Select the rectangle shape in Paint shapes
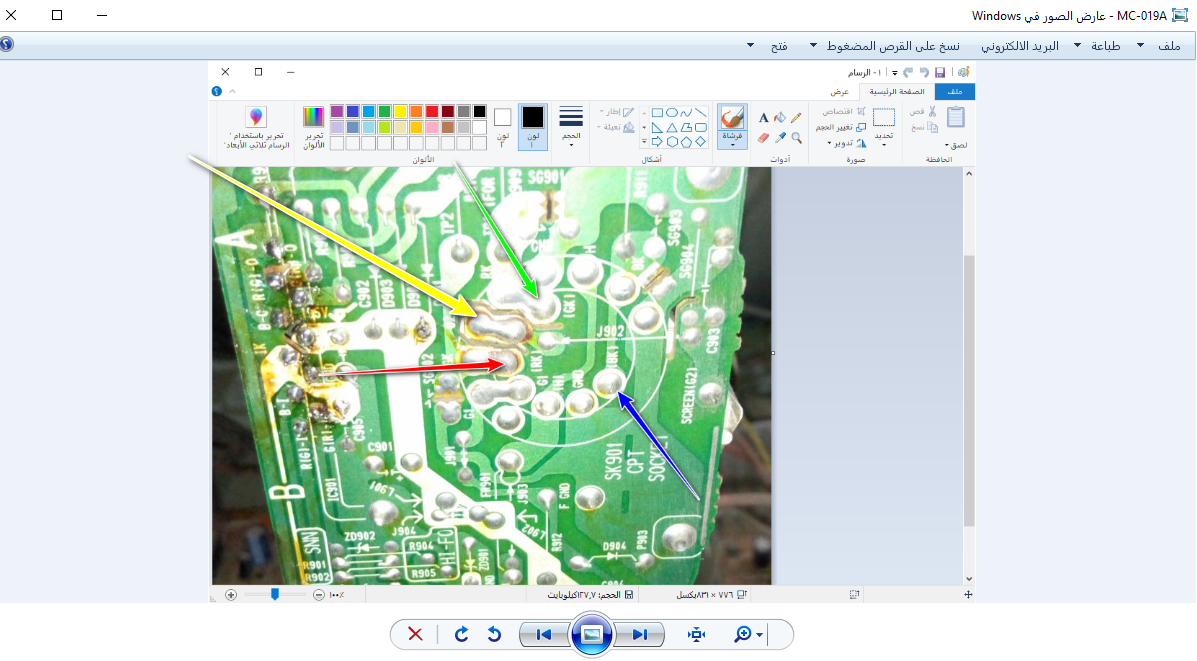The height and width of the screenshot is (661, 1197). (x=657, y=112)
